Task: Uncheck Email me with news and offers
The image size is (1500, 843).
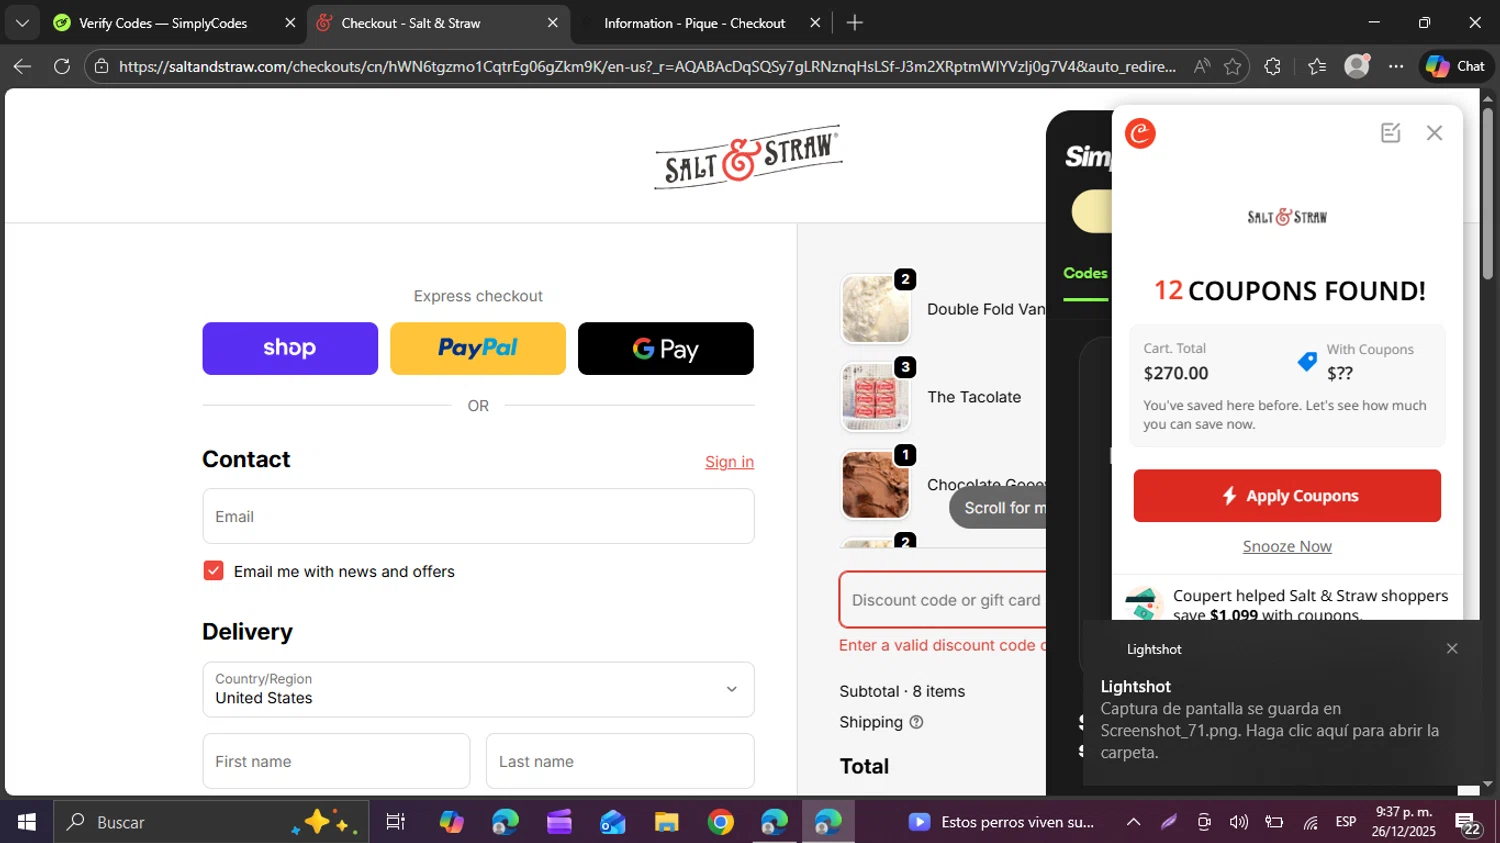Action: click(213, 570)
